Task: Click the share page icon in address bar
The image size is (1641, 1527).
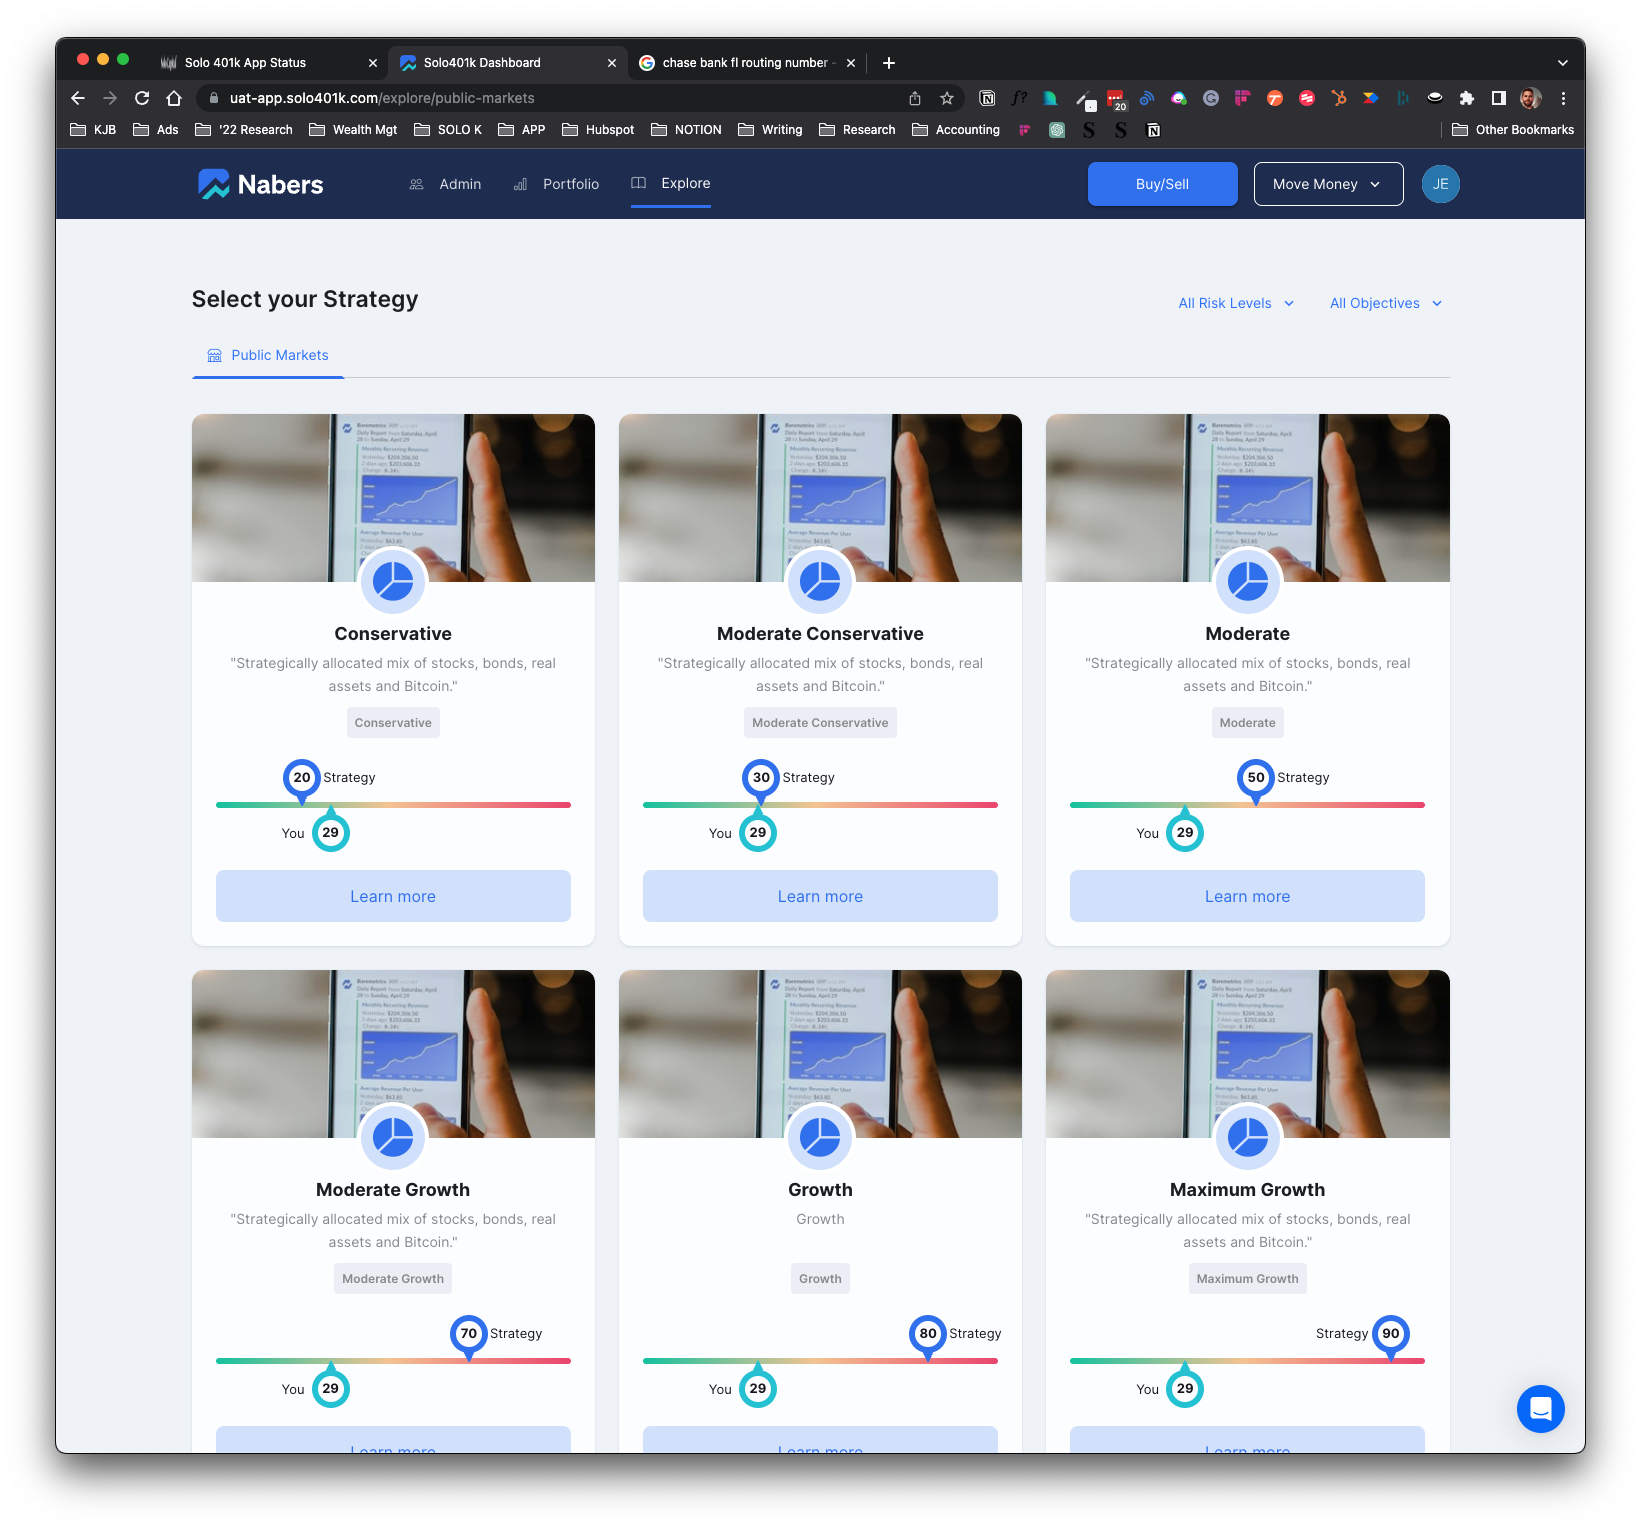Action: pos(914,98)
